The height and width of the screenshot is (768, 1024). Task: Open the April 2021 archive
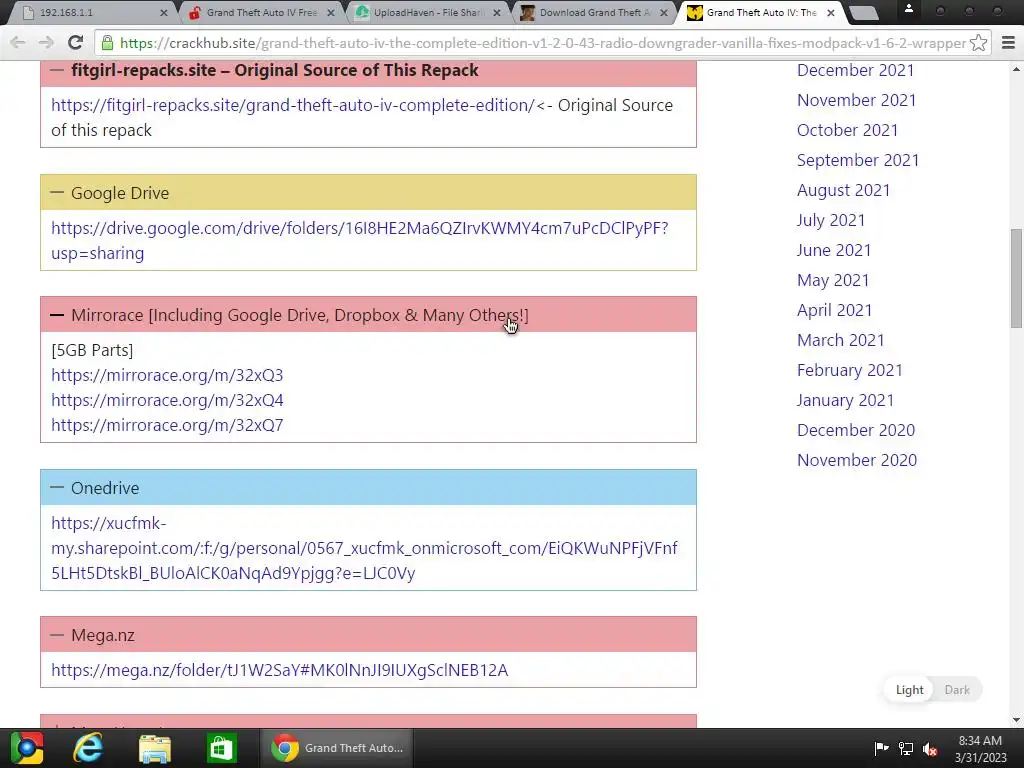835,310
